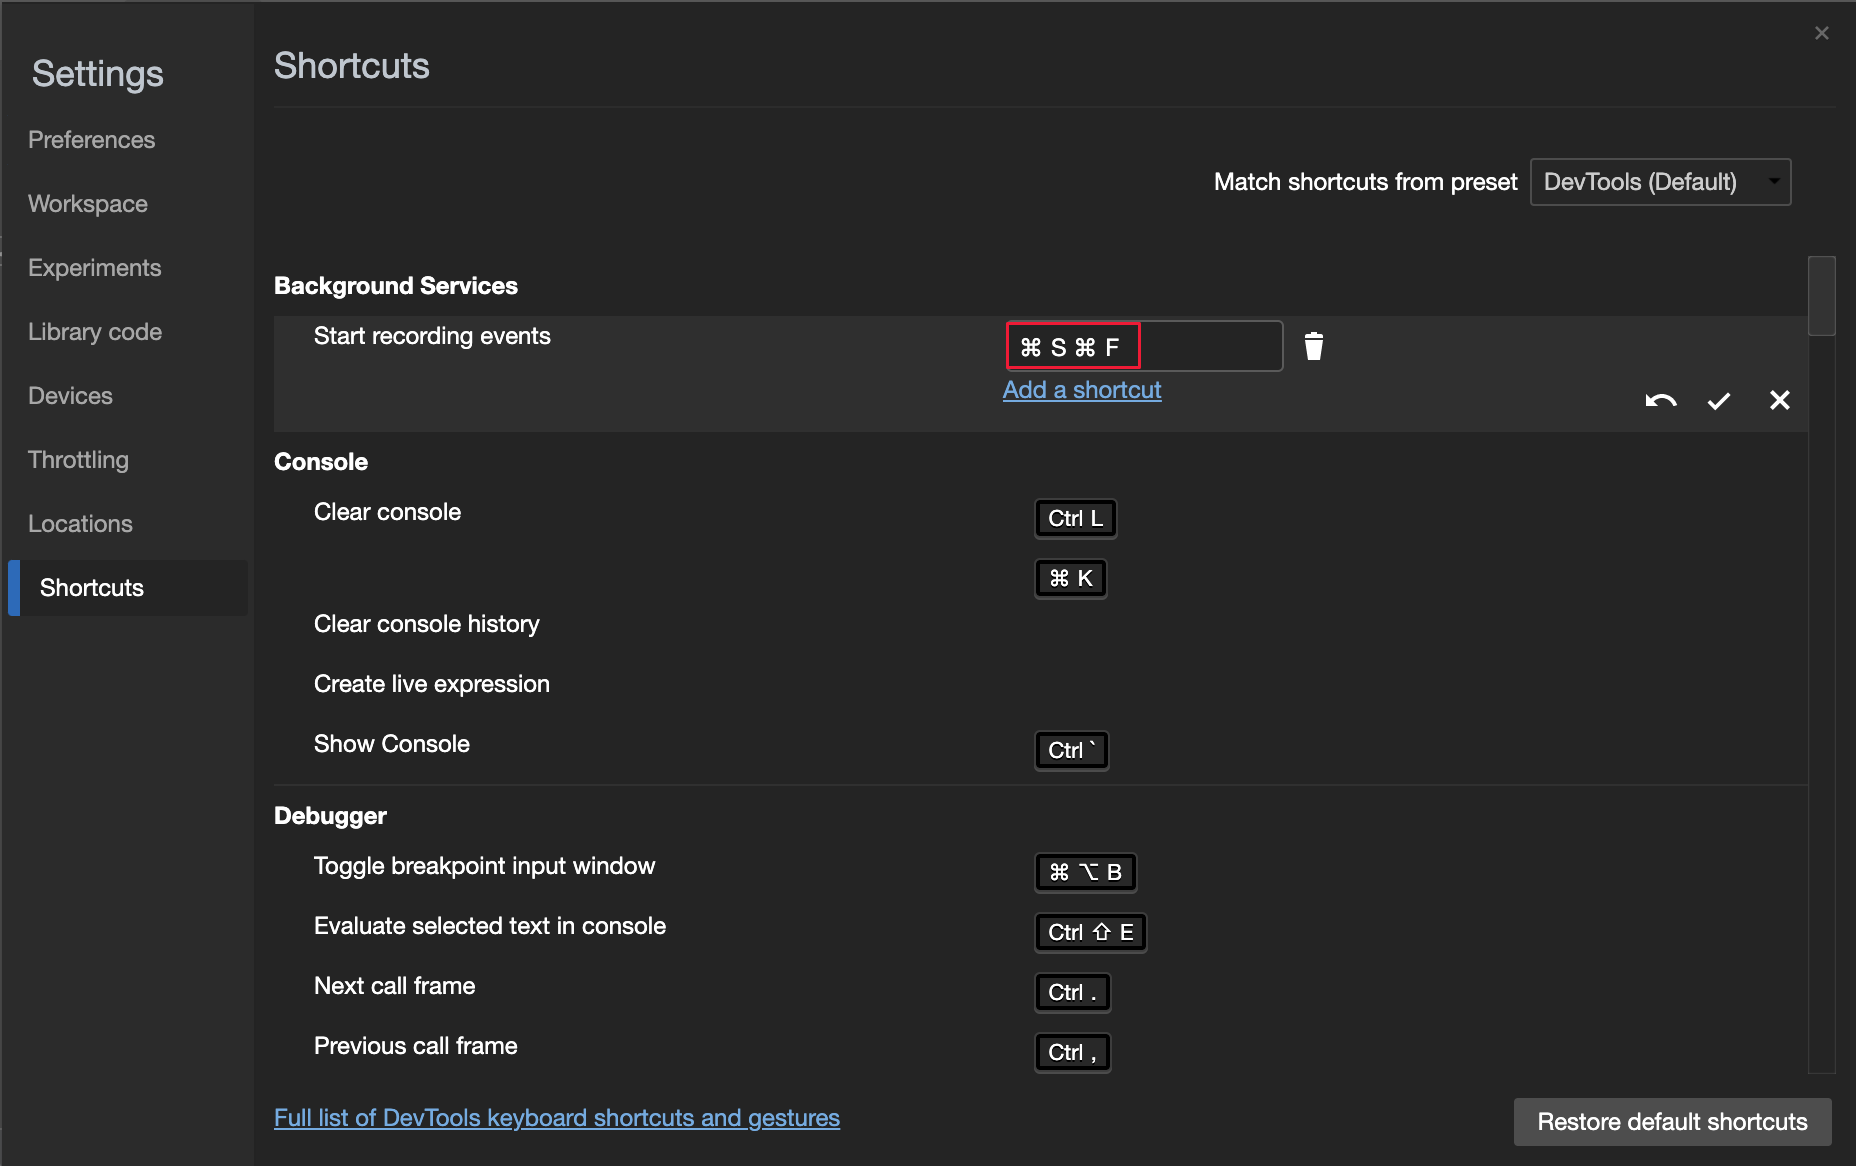This screenshot has width=1856, height=1166.
Task: Click the Add a shortcut link
Action: (1081, 390)
